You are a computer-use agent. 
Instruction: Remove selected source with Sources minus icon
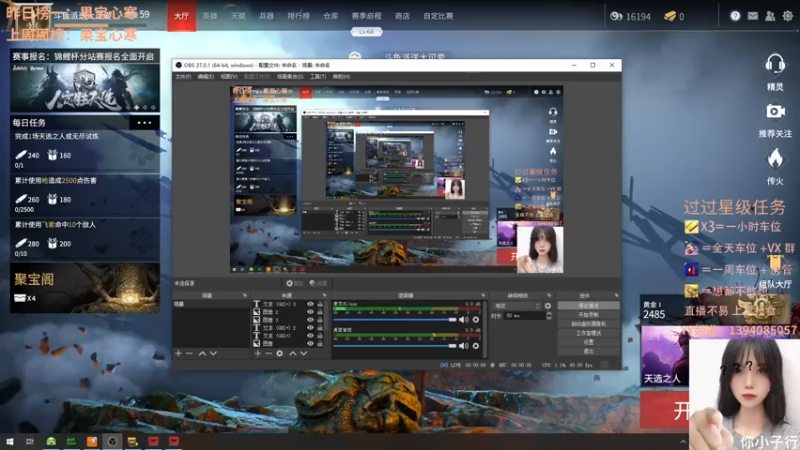pyautogui.click(x=268, y=353)
